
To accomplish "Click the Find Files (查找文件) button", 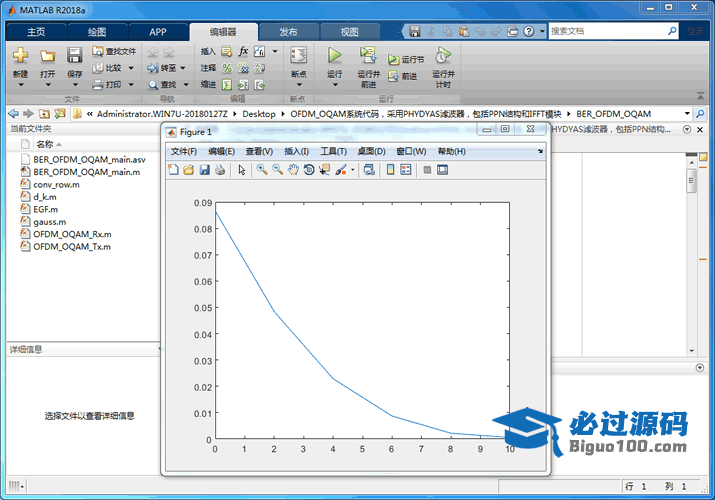I will pyautogui.click(x=113, y=51).
